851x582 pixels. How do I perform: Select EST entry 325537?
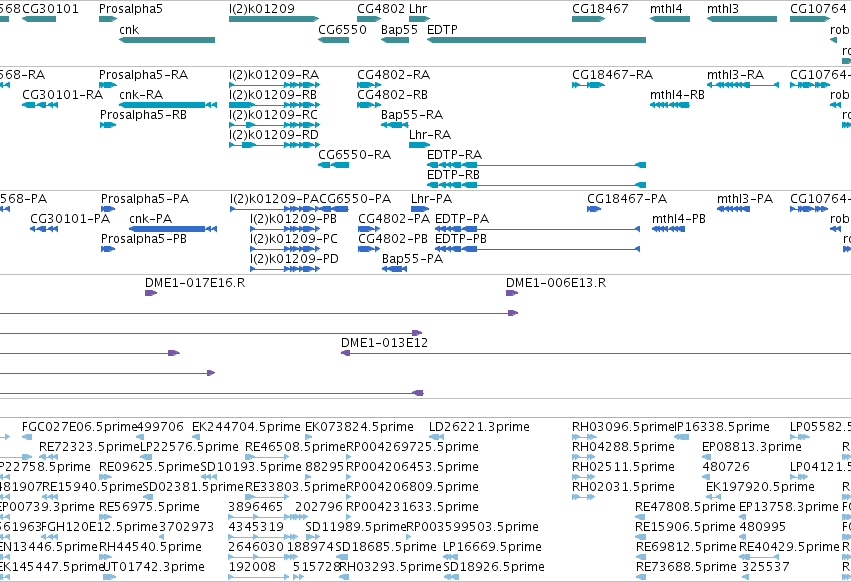tap(765, 567)
